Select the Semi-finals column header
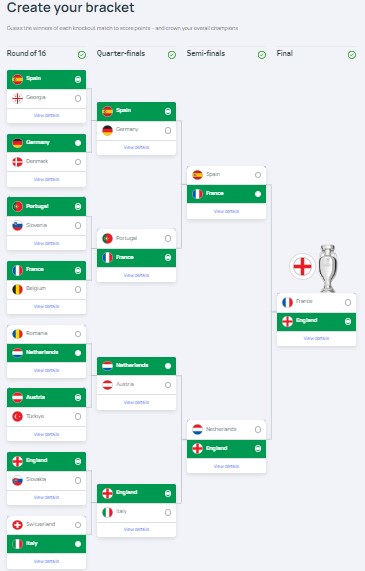The image size is (365, 571). pyautogui.click(x=206, y=54)
